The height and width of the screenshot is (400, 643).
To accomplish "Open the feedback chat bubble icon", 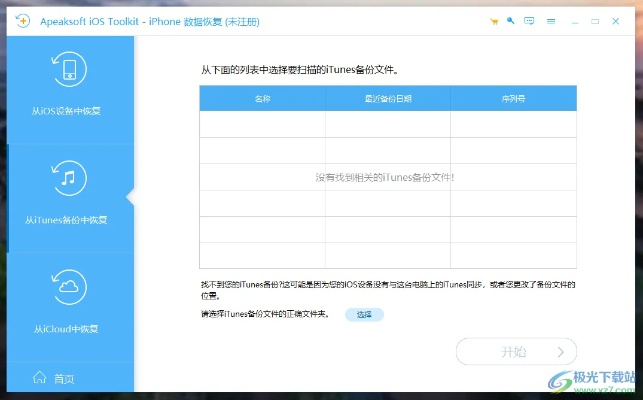I will point(529,20).
